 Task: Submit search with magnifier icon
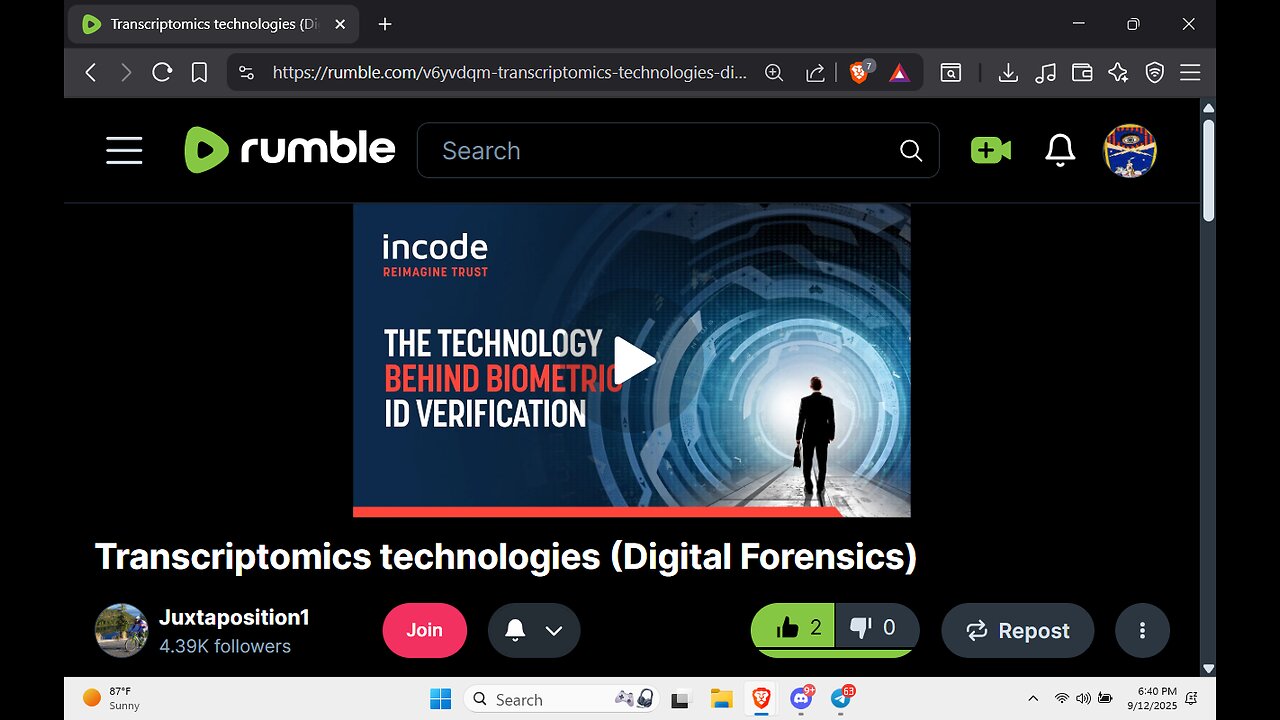pyautogui.click(x=911, y=150)
